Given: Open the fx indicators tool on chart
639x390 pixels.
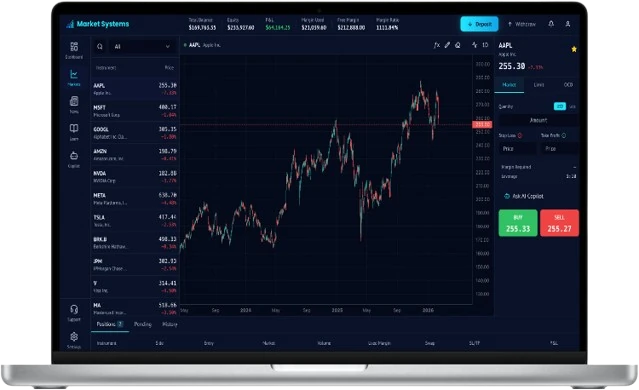Looking at the screenshot, I should pos(436,45).
